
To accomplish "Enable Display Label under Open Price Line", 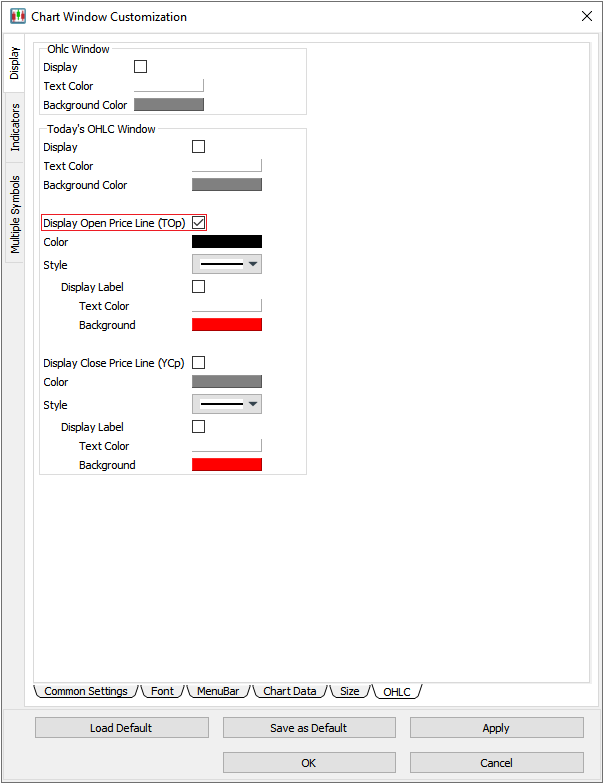I will (x=198, y=287).
